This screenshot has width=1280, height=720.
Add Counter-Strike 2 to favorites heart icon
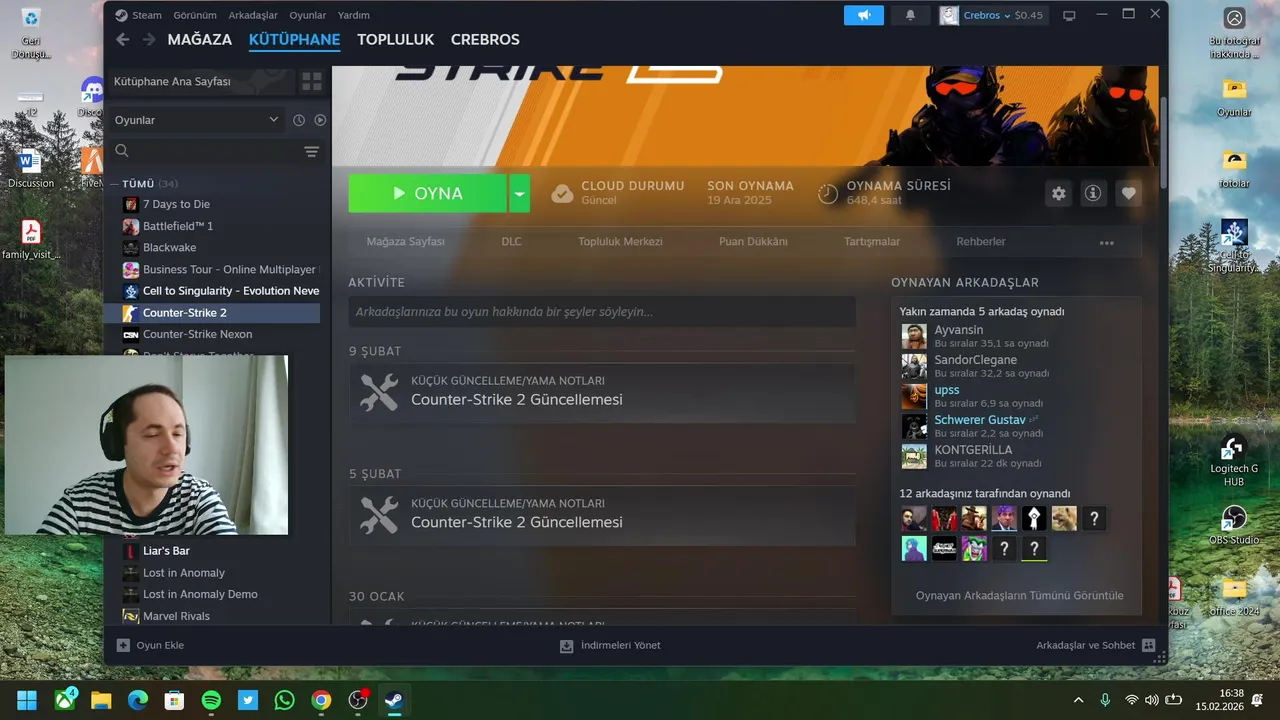[1128, 194]
